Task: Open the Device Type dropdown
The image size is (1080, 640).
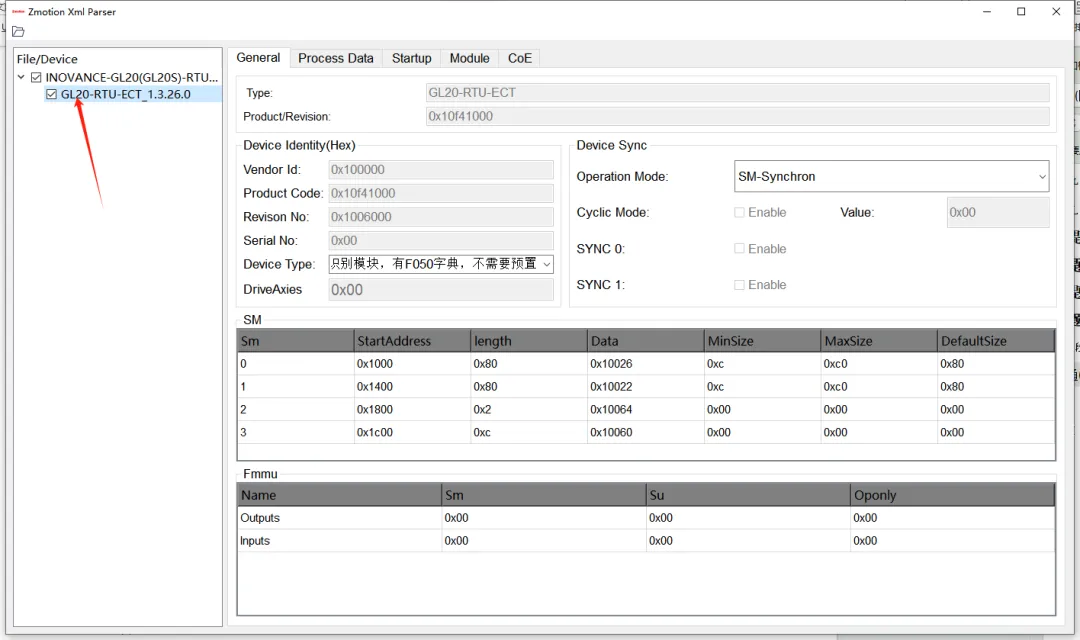Action: tap(441, 264)
